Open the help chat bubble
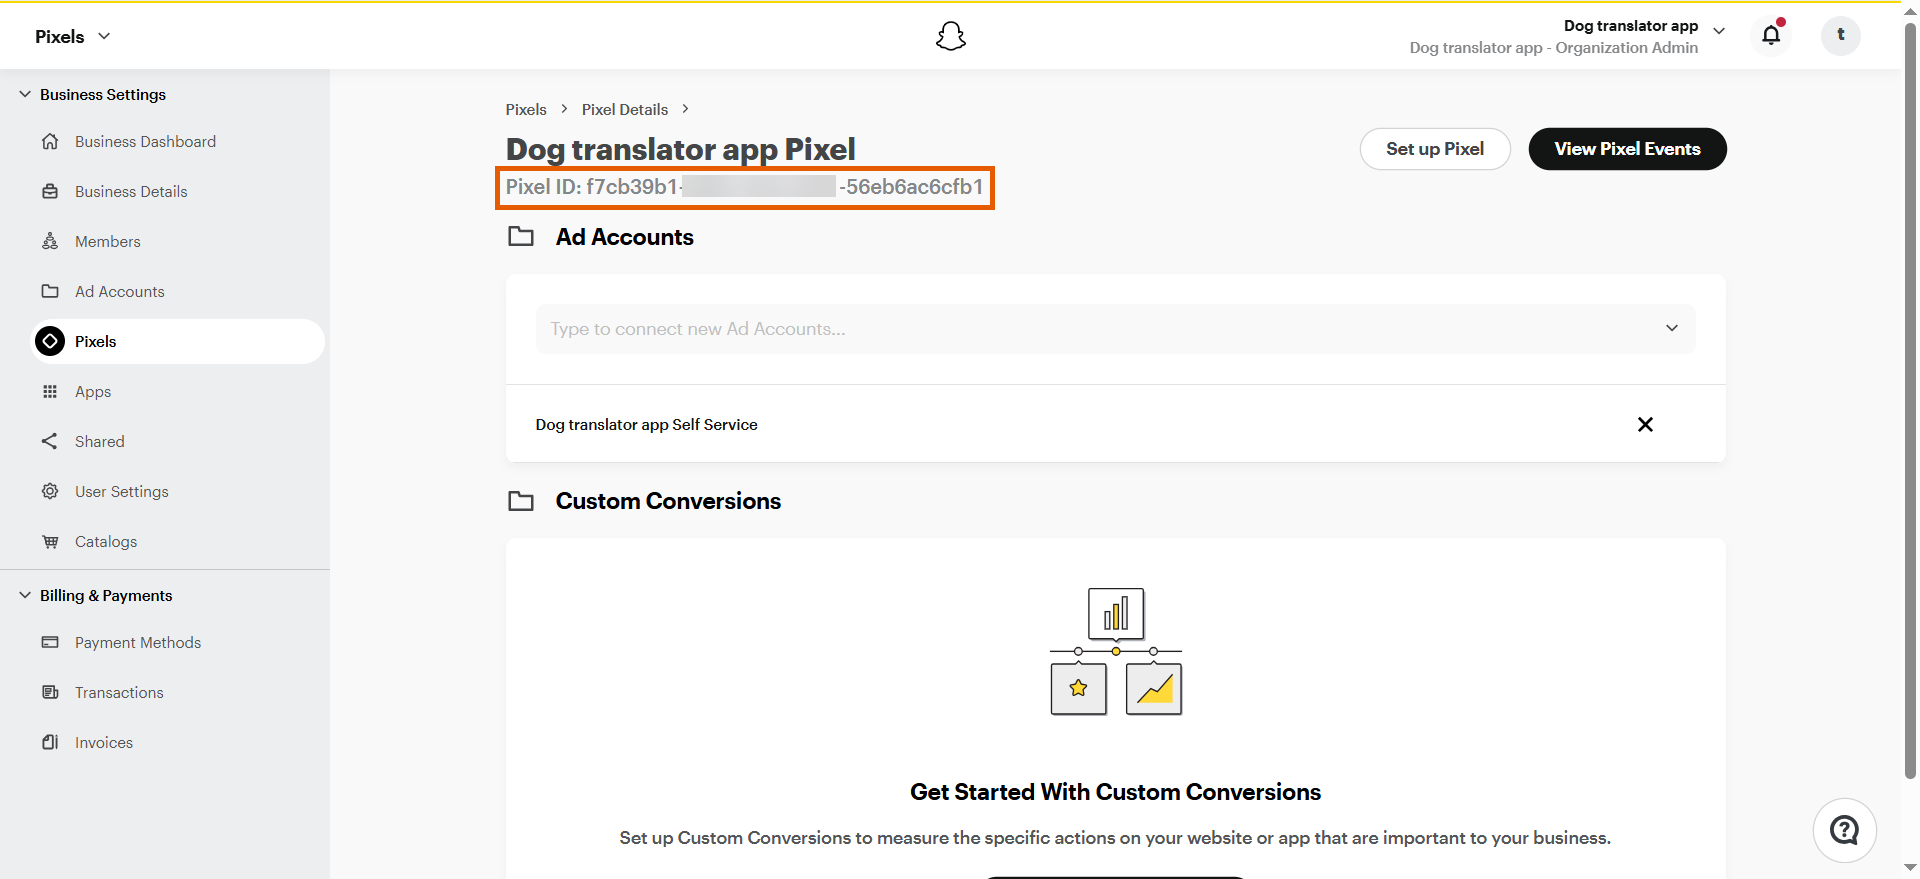This screenshot has height=879, width=1920. (1844, 830)
